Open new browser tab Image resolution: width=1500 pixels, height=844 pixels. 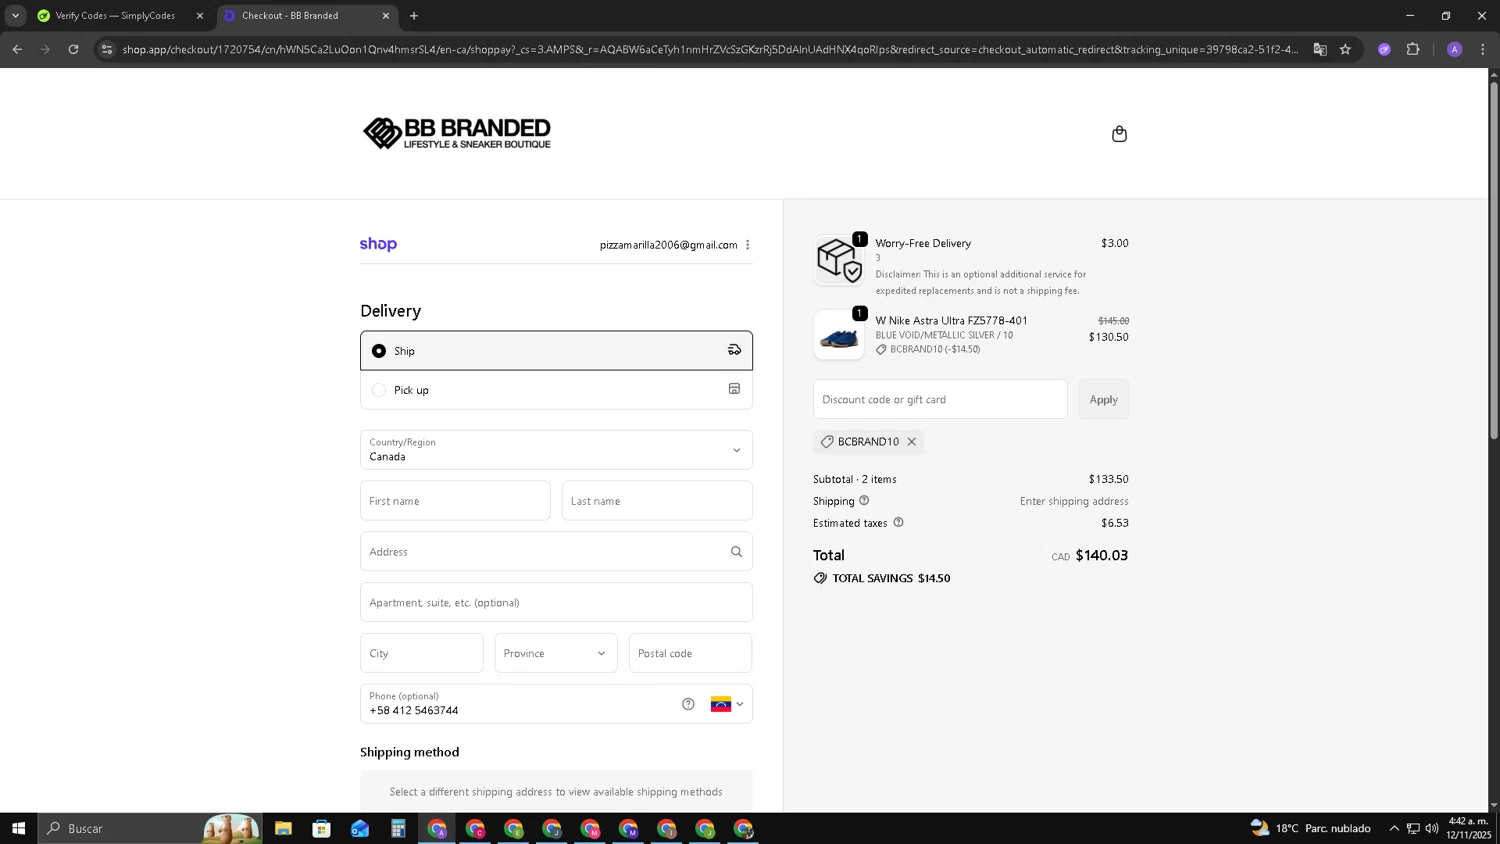point(414,16)
